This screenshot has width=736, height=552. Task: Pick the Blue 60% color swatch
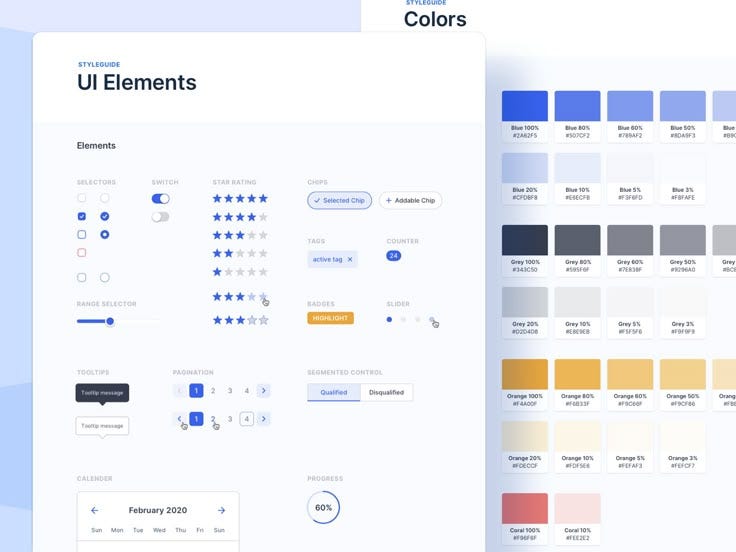pyautogui.click(x=630, y=106)
